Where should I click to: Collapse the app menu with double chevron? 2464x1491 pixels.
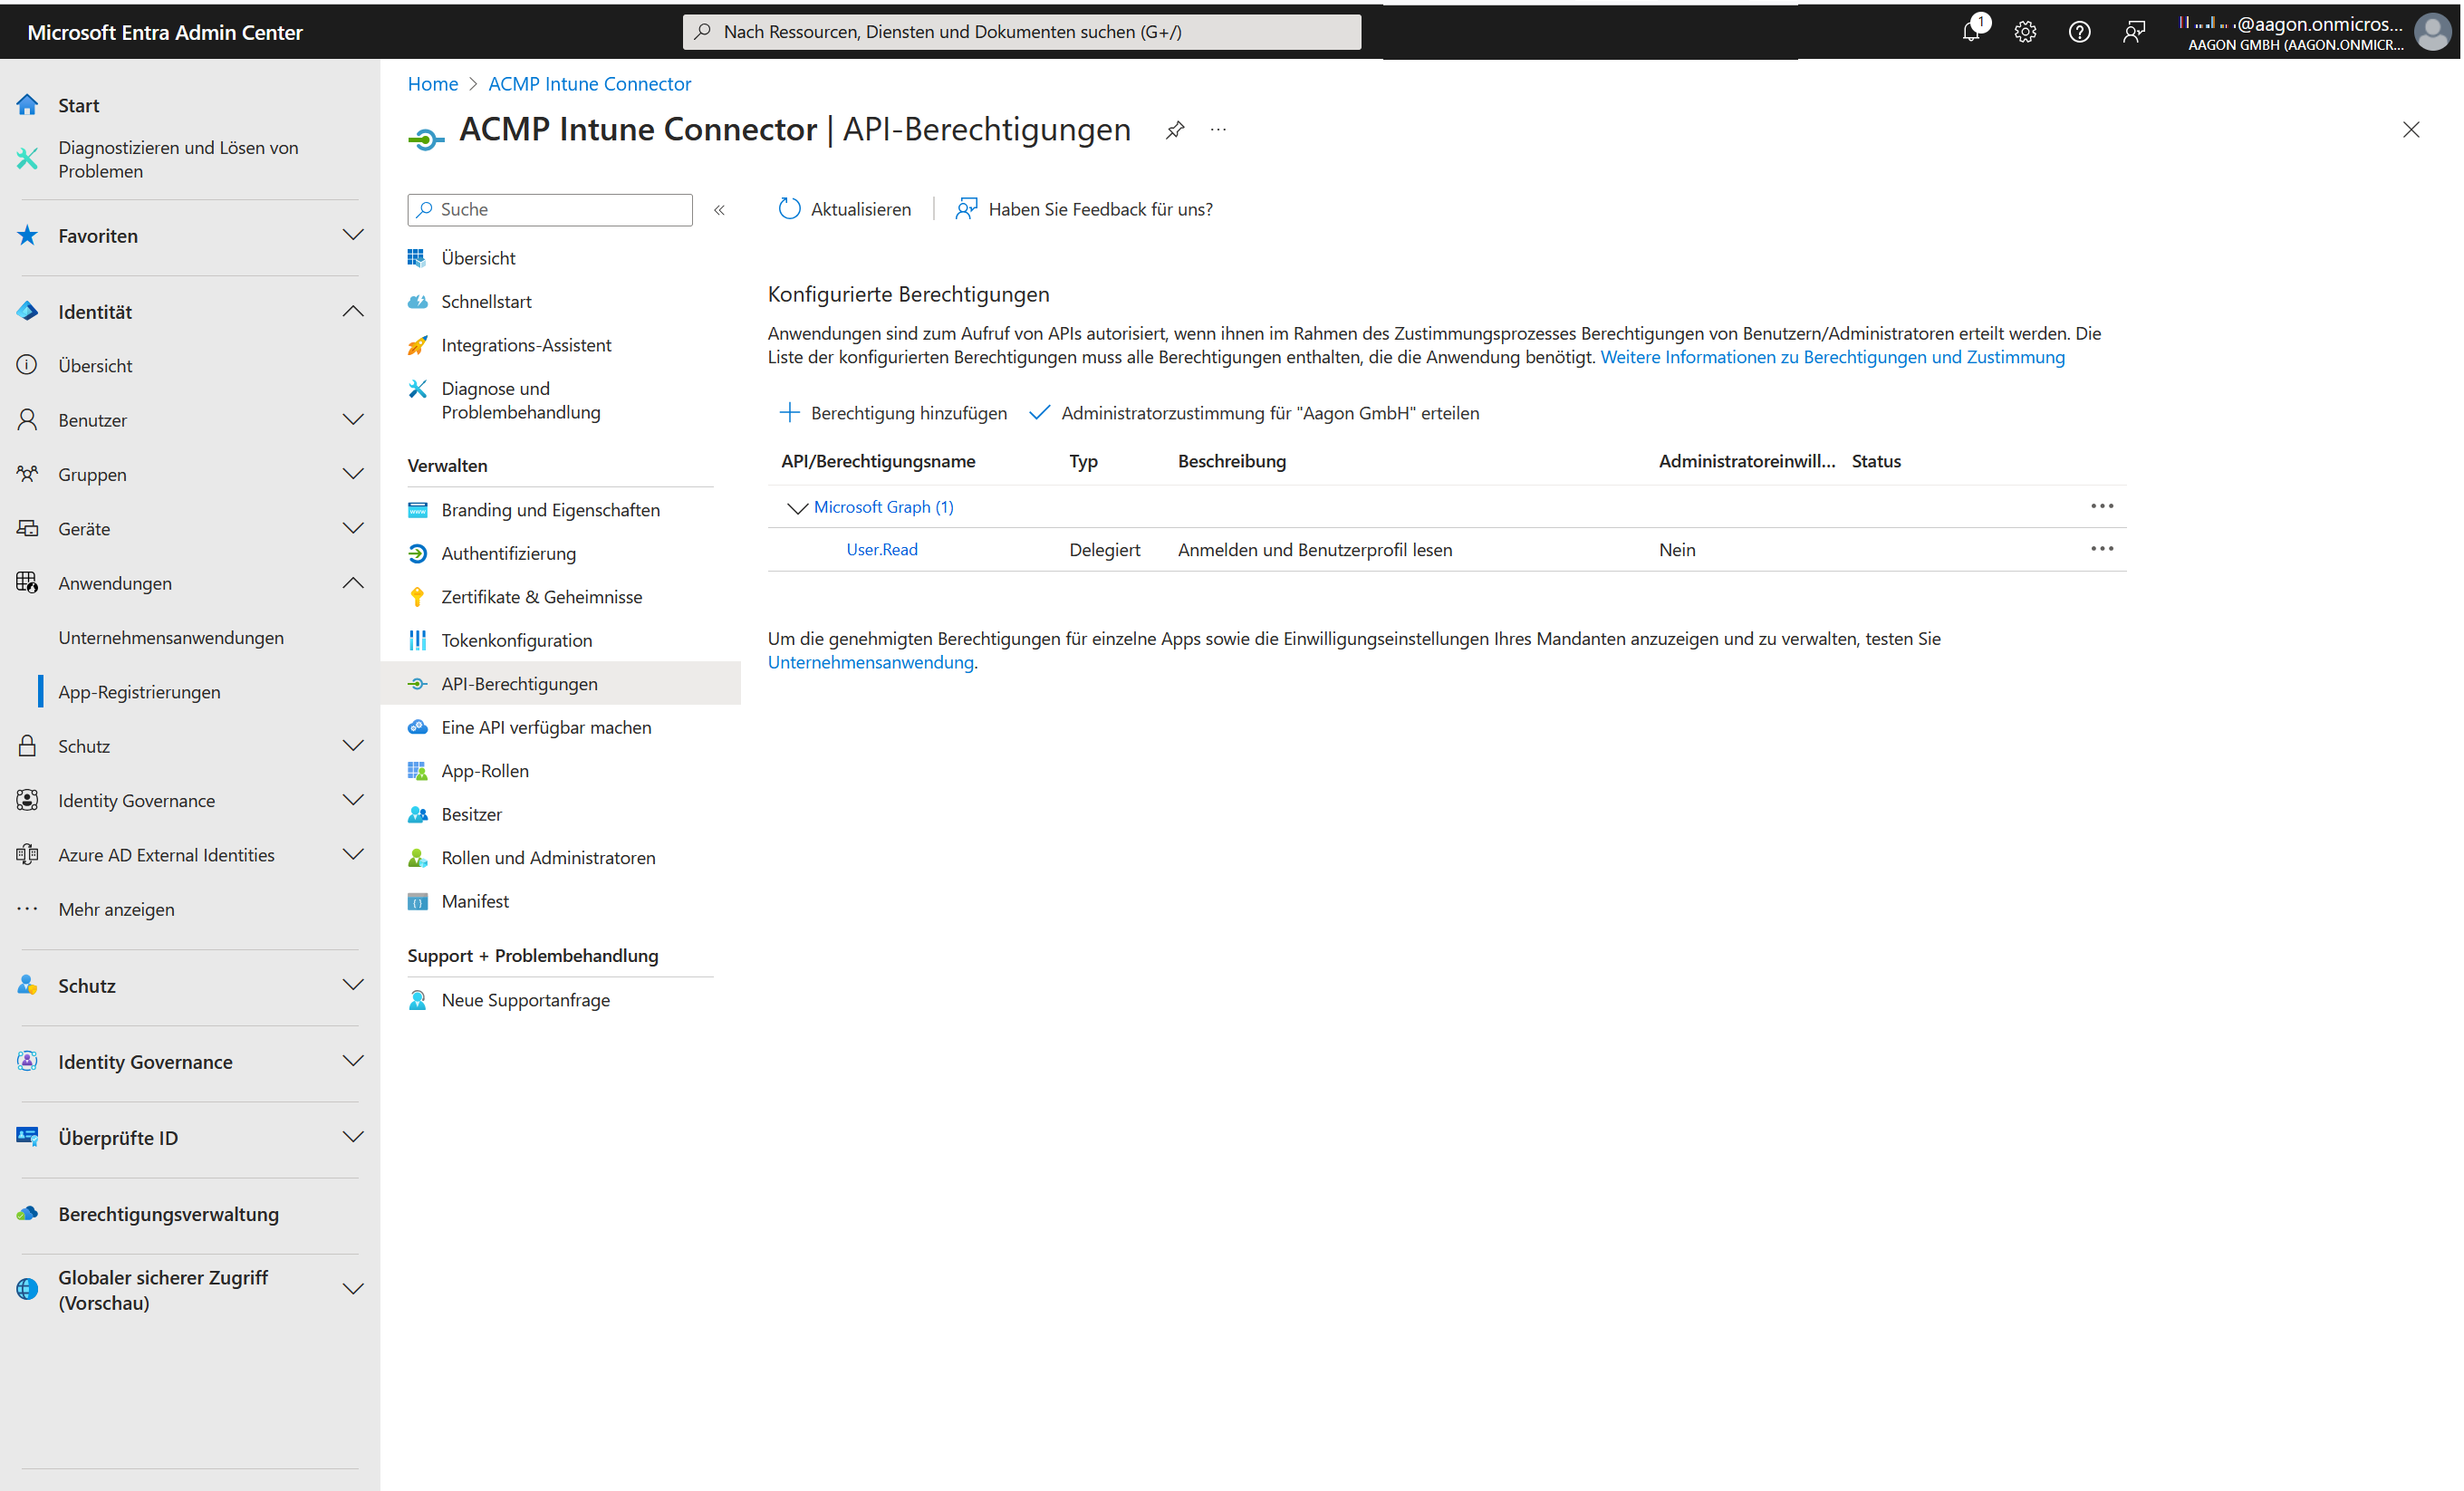[719, 210]
